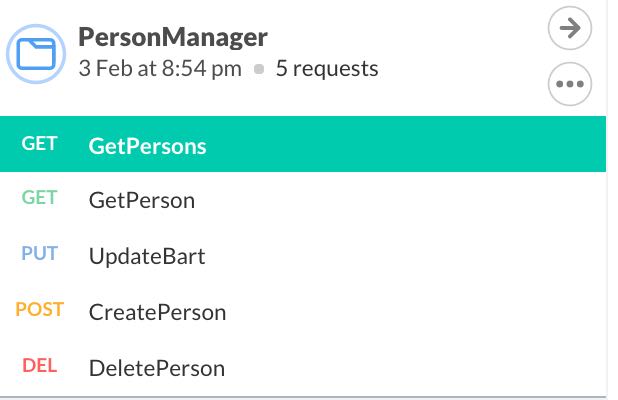Click the PersonManager collection title
618x400 pixels.
172,38
